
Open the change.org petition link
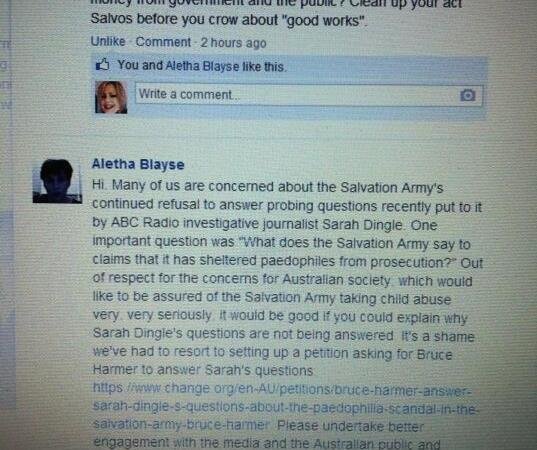(x=284, y=407)
